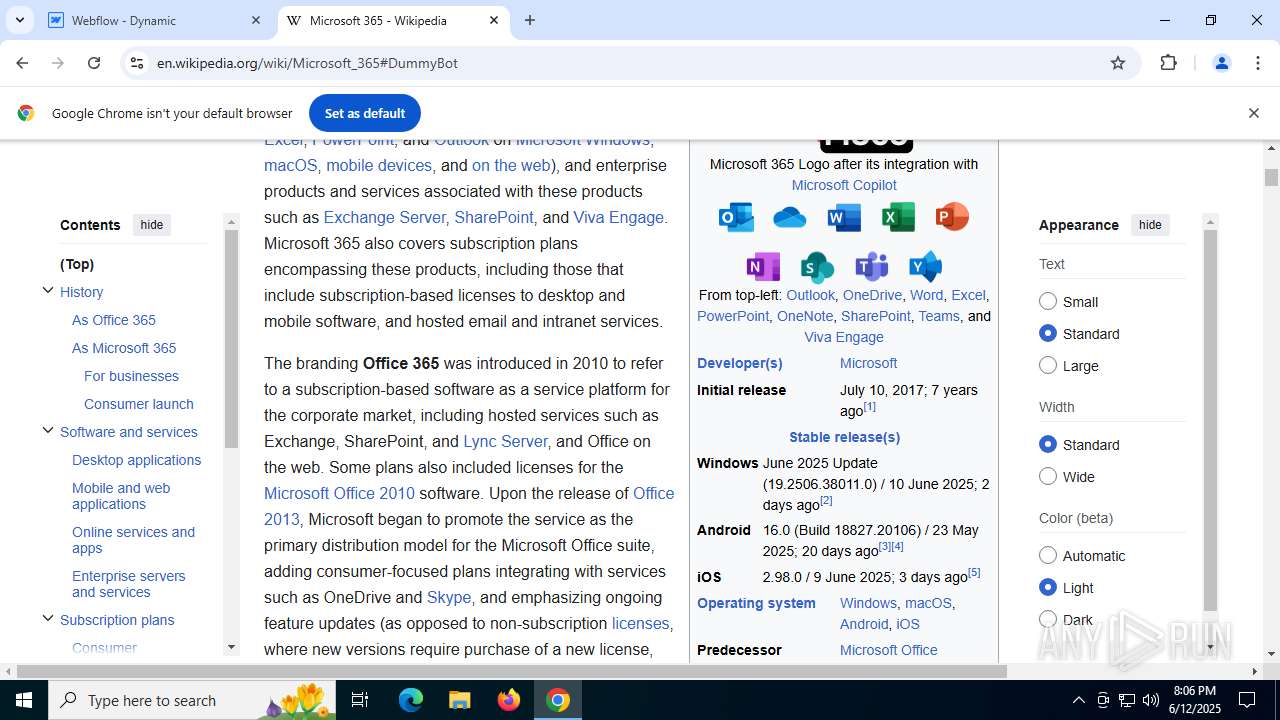The width and height of the screenshot is (1280, 720).
Task: Click the Word app icon in infobox
Action: [x=844, y=217]
